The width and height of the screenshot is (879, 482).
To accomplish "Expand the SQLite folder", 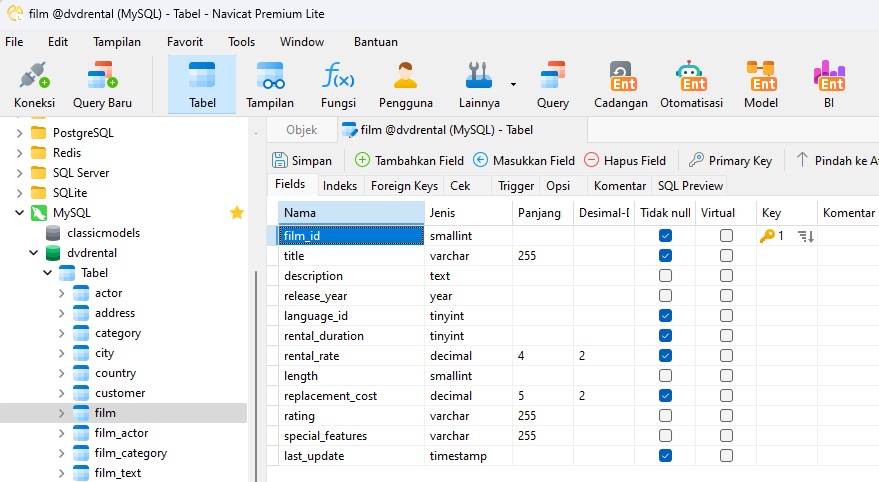I will click(20, 193).
